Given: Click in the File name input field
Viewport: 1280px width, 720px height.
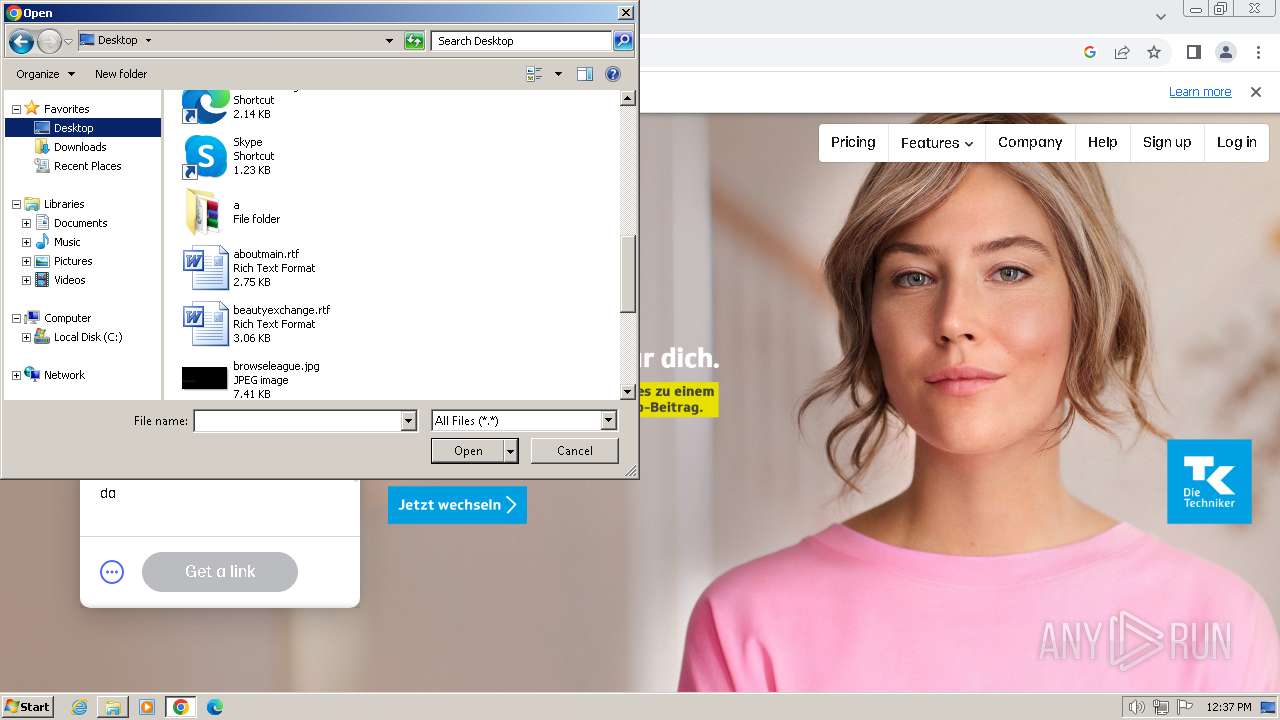Looking at the screenshot, I should coord(297,421).
